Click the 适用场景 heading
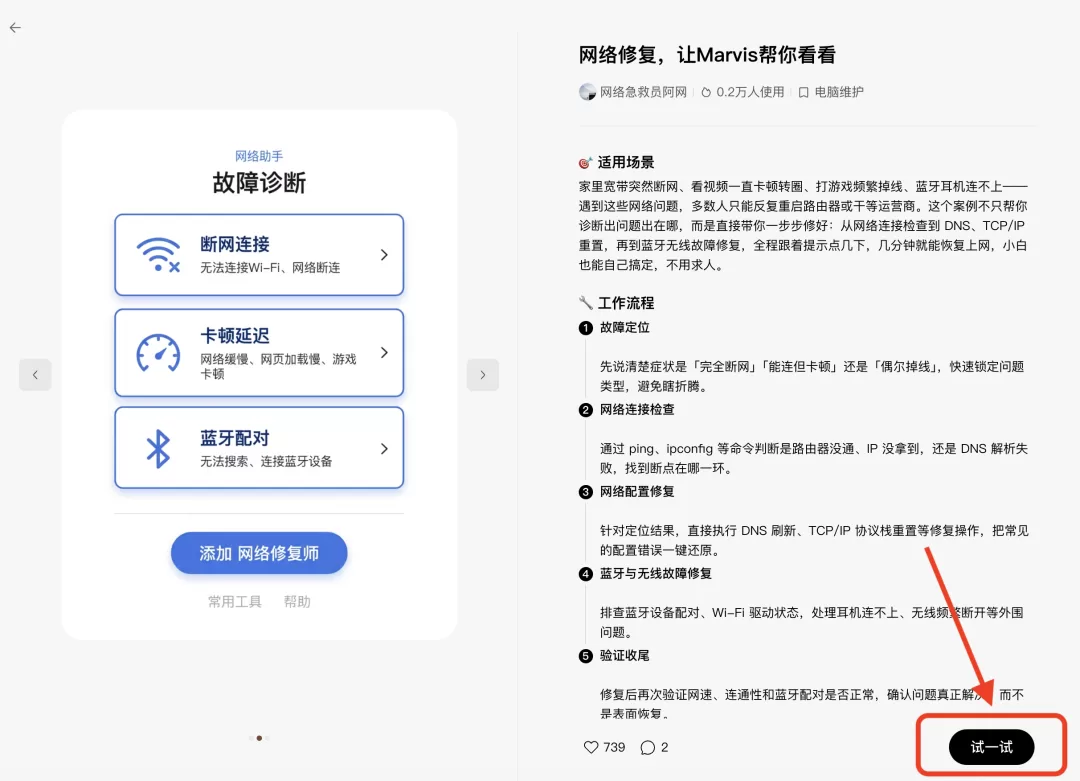 point(626,163)
